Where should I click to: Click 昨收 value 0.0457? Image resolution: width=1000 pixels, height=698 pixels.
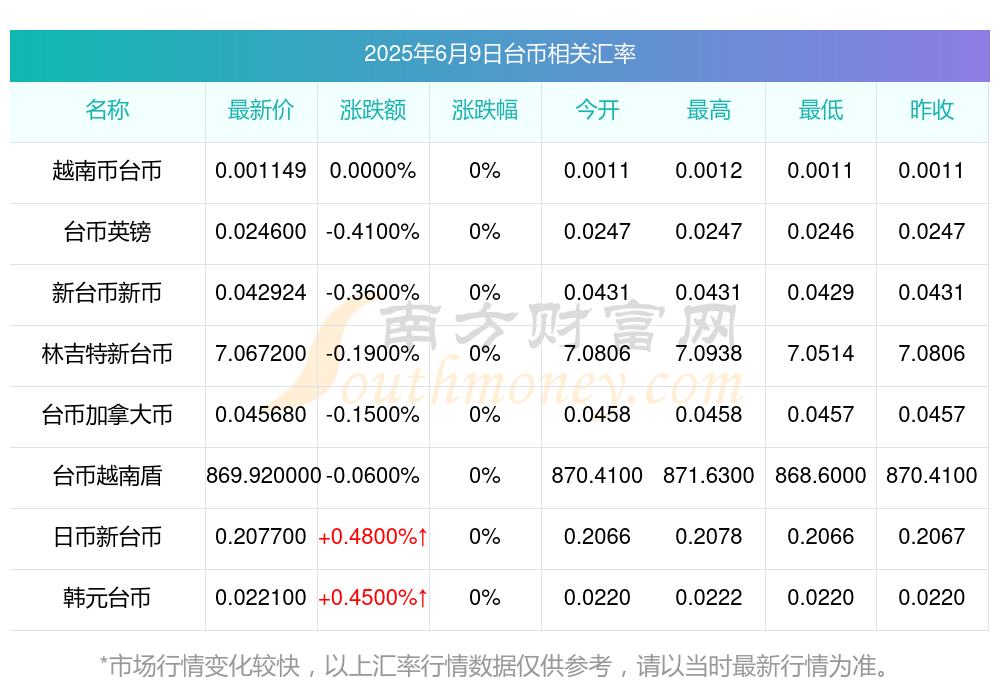932,415
